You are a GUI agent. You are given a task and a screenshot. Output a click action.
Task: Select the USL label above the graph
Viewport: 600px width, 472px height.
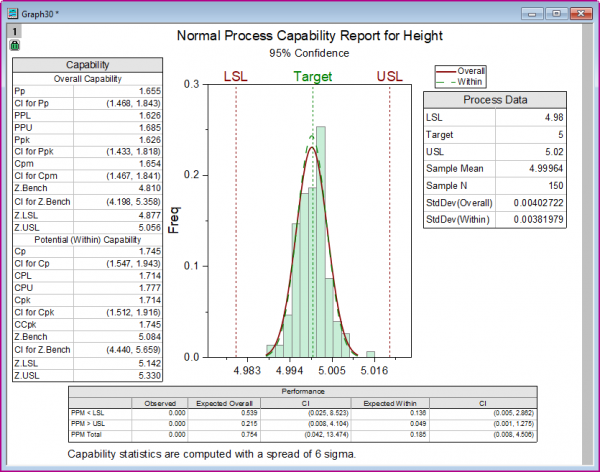(389, 76)
